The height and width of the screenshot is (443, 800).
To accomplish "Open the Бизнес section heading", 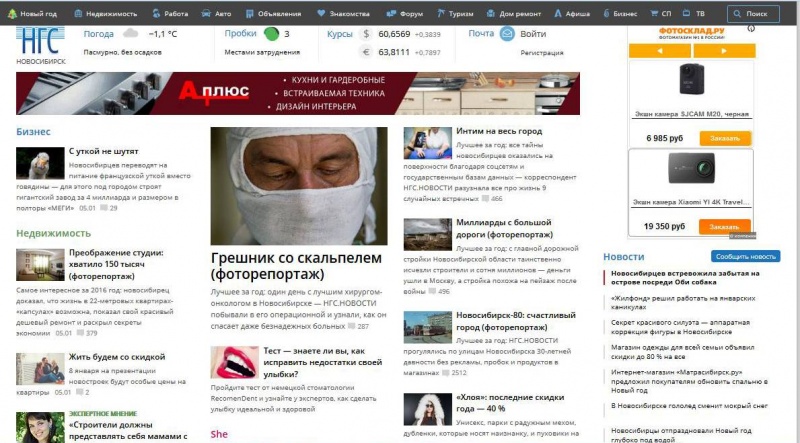I will coord(33,132).
